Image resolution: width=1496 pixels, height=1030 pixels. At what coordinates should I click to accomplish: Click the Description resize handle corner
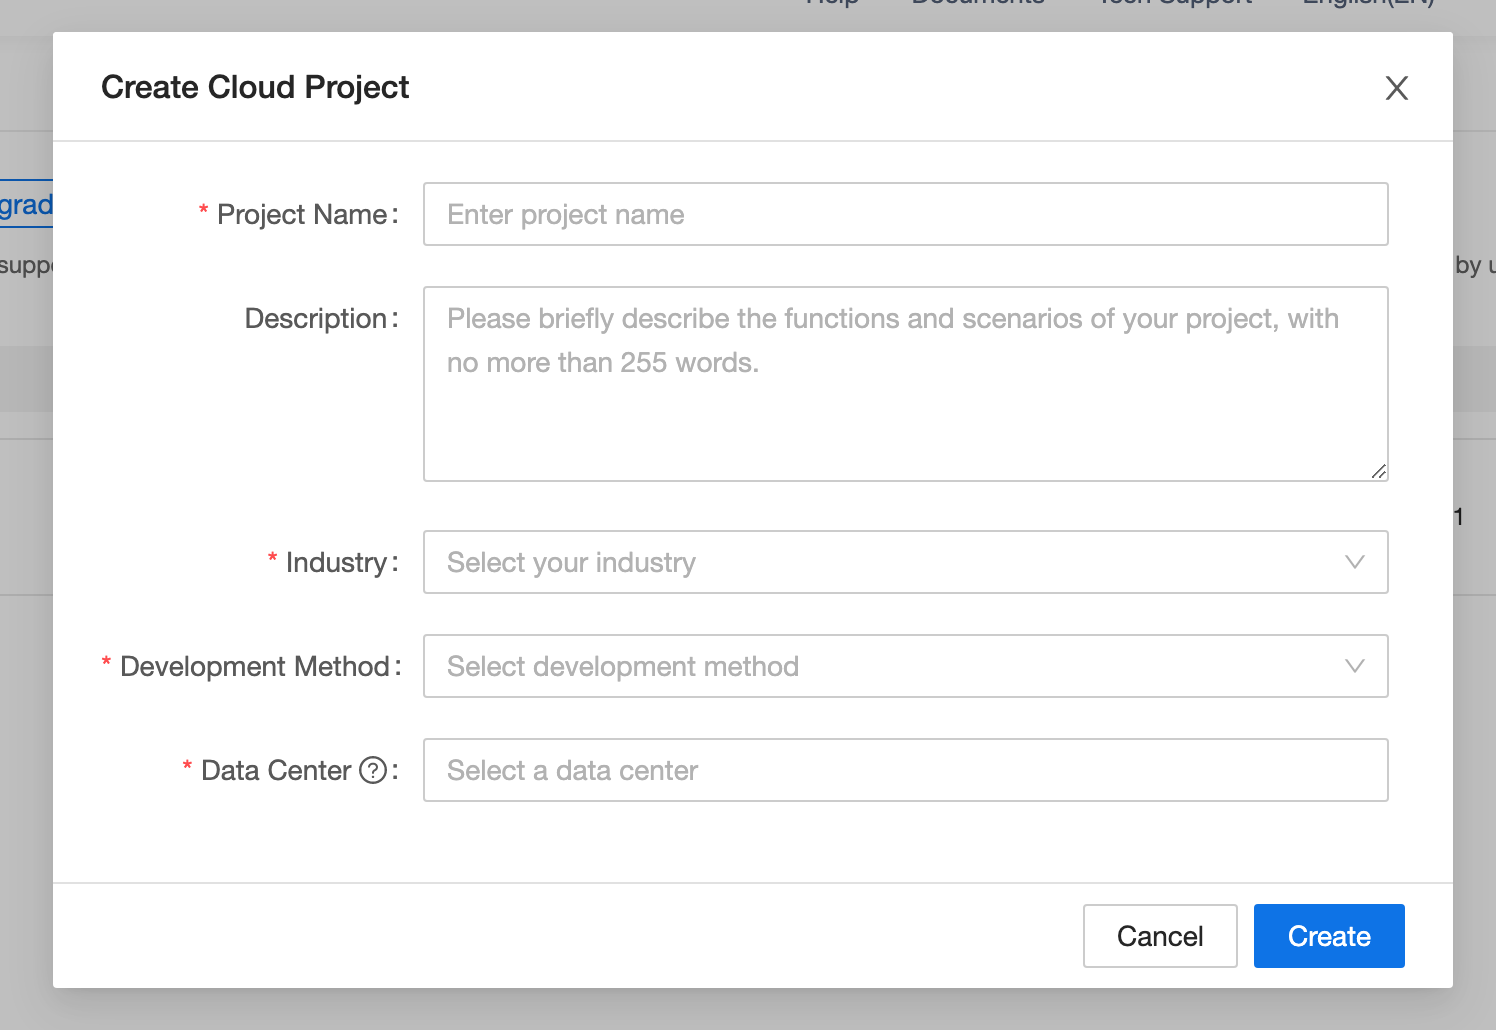point(1379,471)
